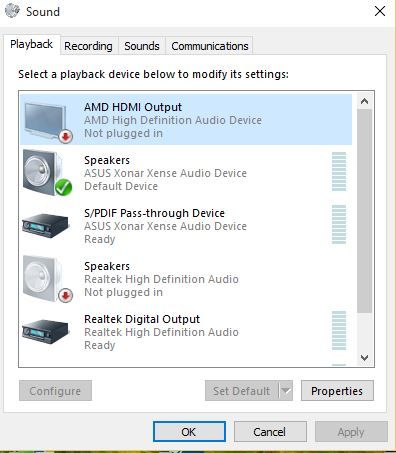Open the Set Default dropdown arrow
Screen dimensions: 396x453
point(286,391)
